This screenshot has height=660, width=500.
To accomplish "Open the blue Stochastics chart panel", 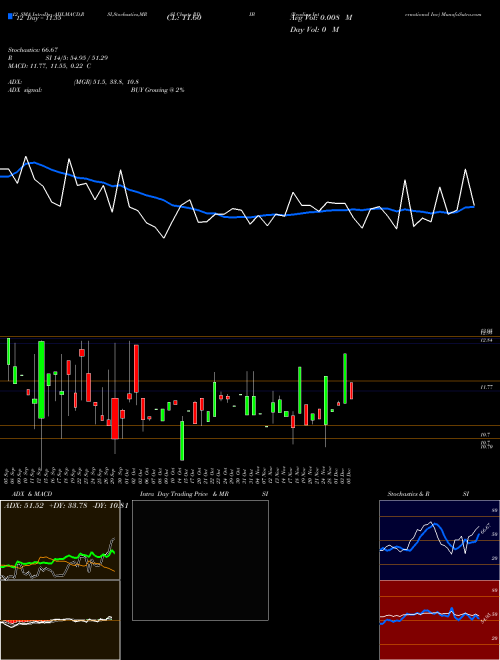I will [x=439, y=540].
